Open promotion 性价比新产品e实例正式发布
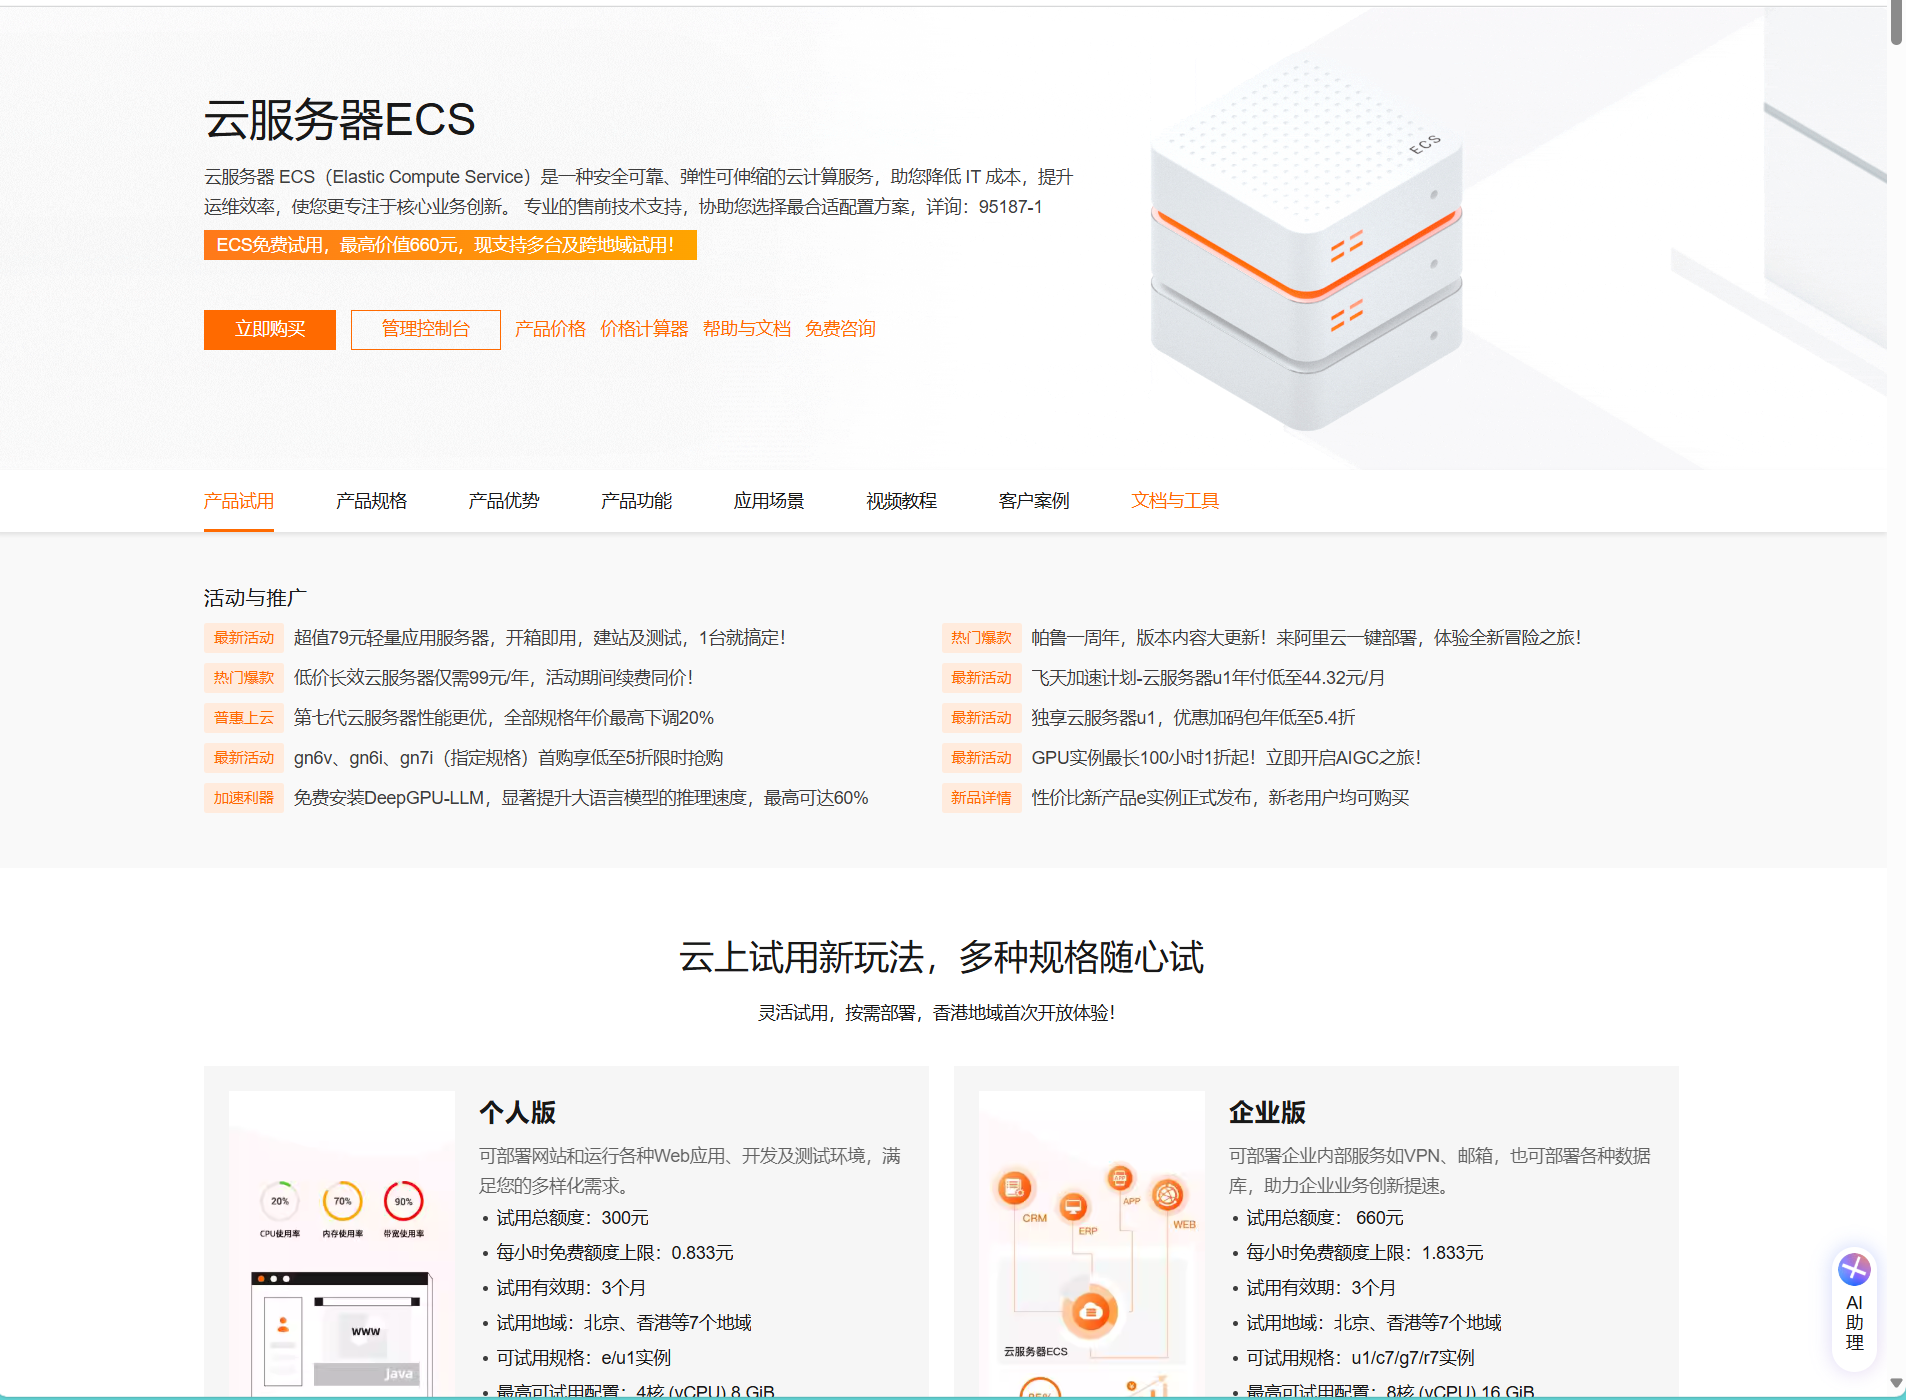Viewport: 1906px width, 1400px height. click(1220, 798)
